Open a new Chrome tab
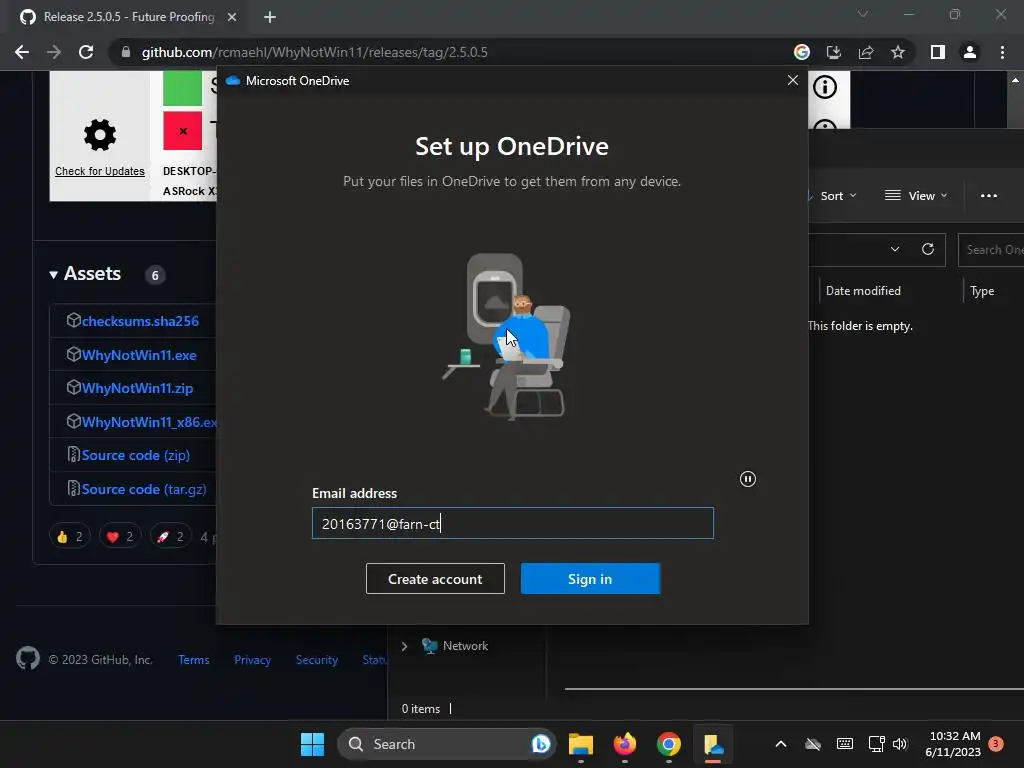 point(270,17)
